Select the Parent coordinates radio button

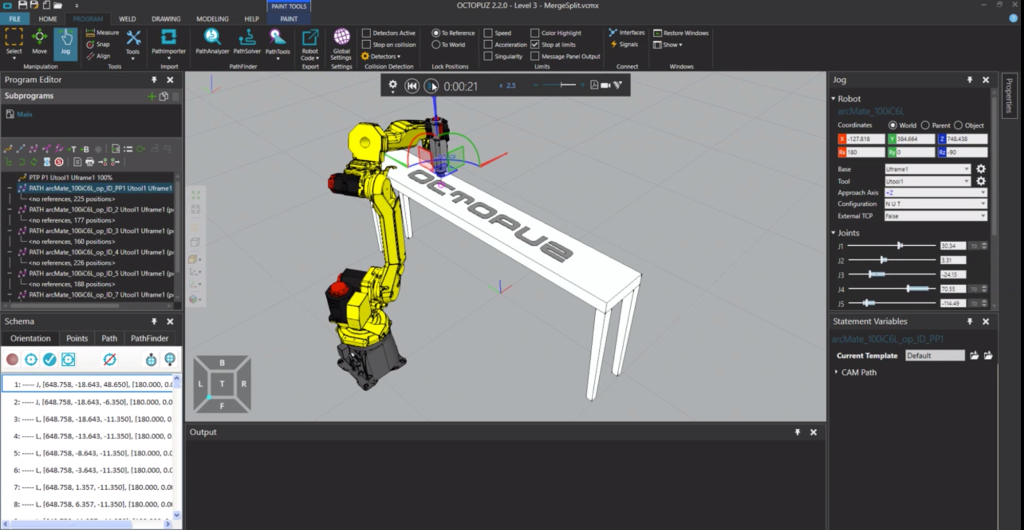(925, 125)
